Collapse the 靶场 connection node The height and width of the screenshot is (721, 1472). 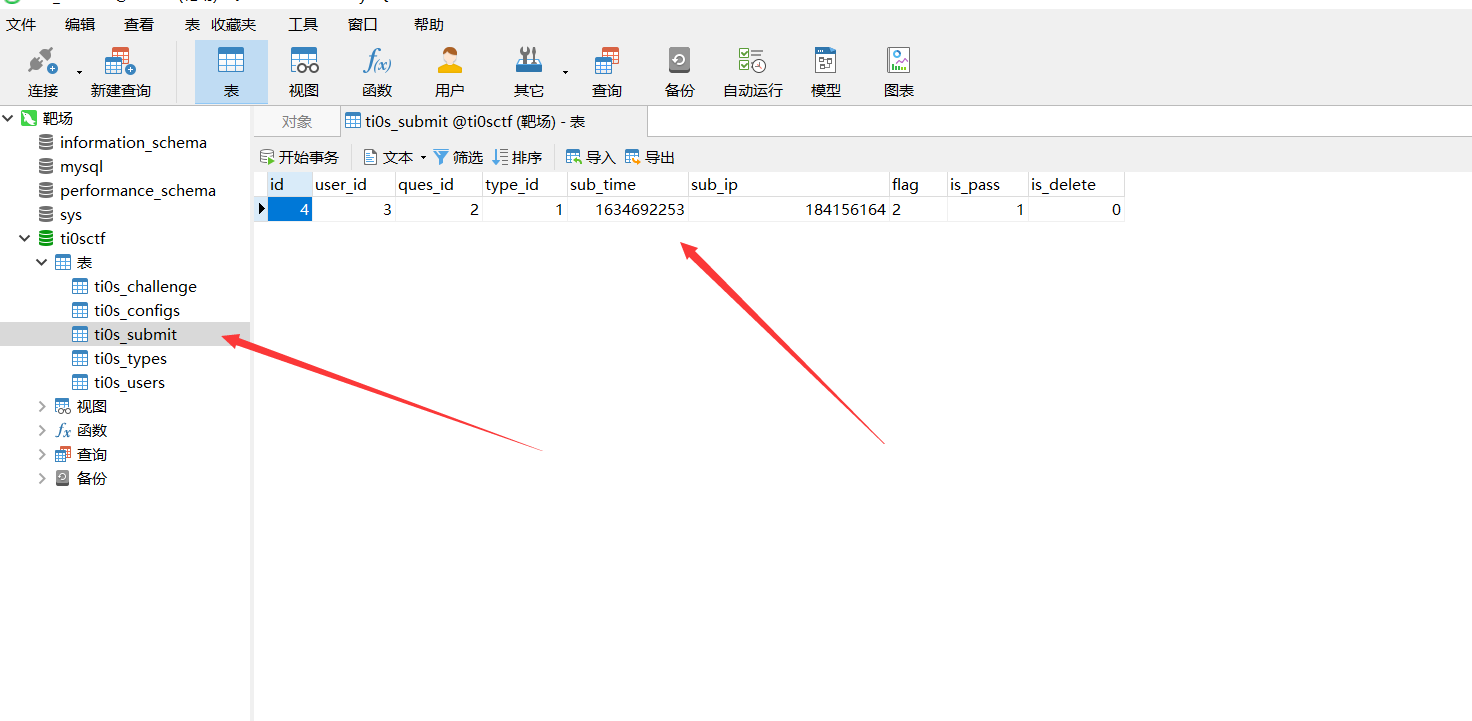(8, 119)
